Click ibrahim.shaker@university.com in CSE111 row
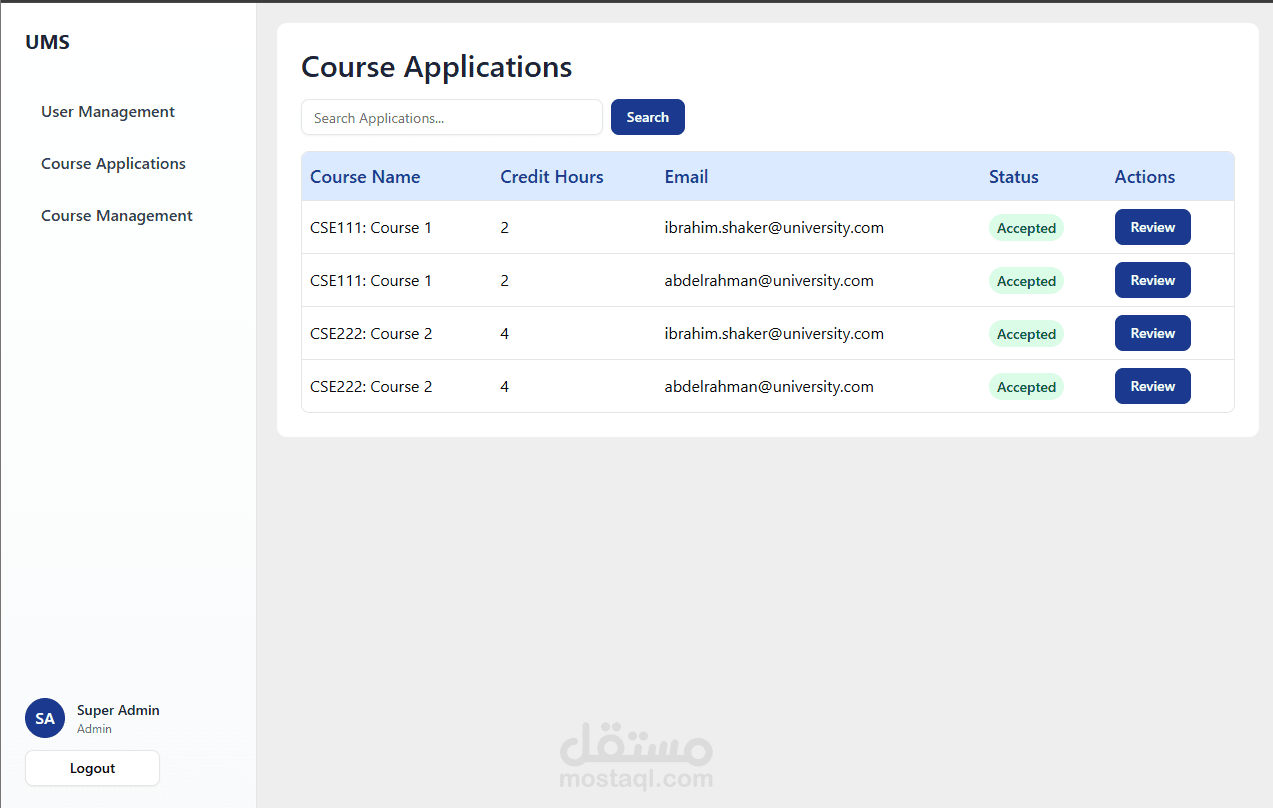Screen dimensions: 1273x808 (x=774, y=227)
